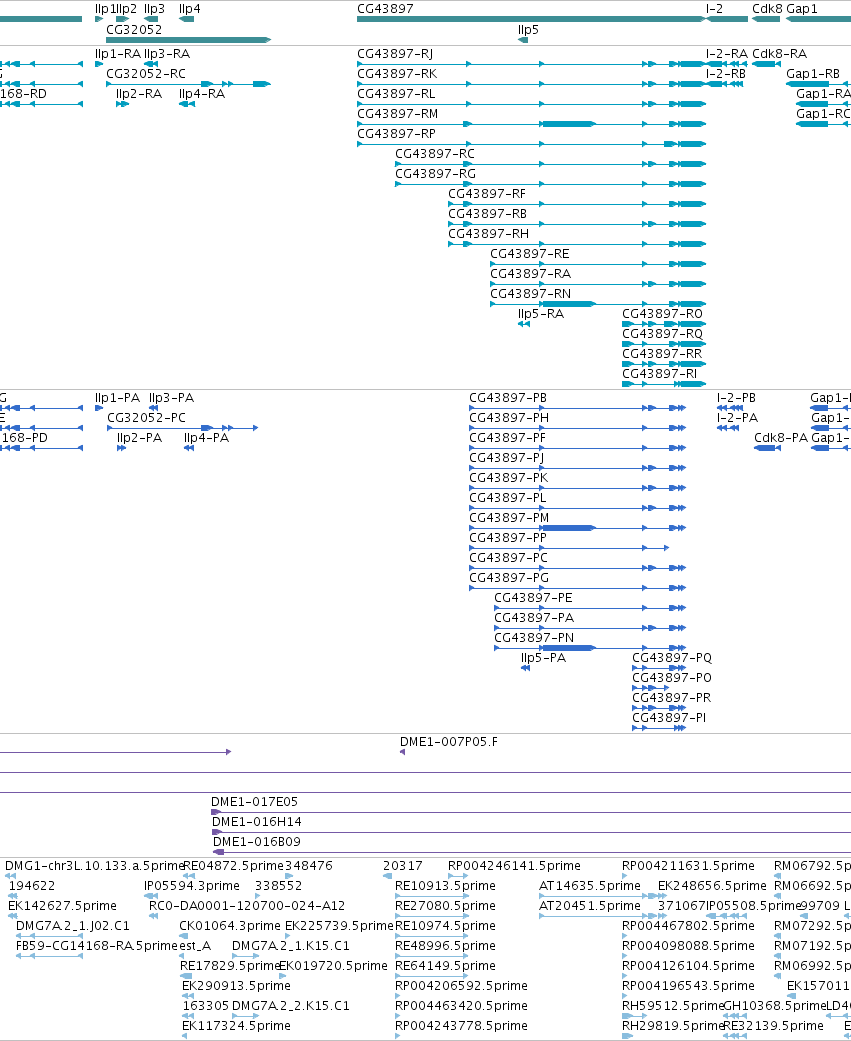Viewport: 851px width, 1041px height.
Task: Click protein label Cdk8-PA
Action: [781, 438]
